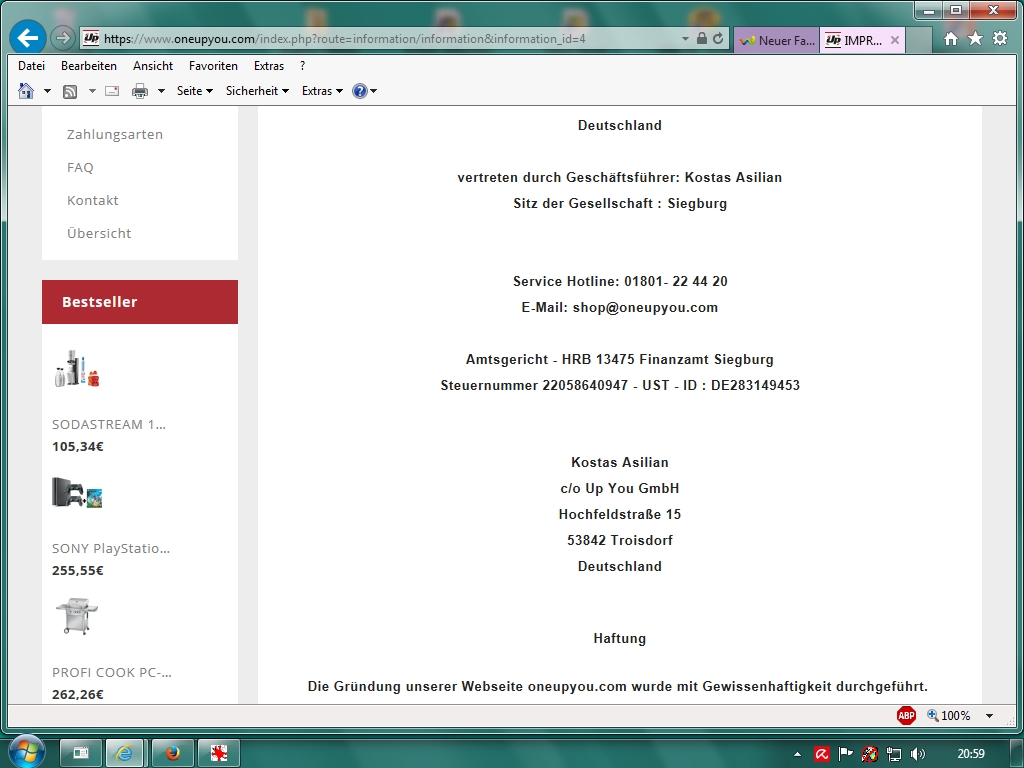
Task: Open the SONY PlayStation bestseller thumbnail
Action: click(x=77, y=493)
